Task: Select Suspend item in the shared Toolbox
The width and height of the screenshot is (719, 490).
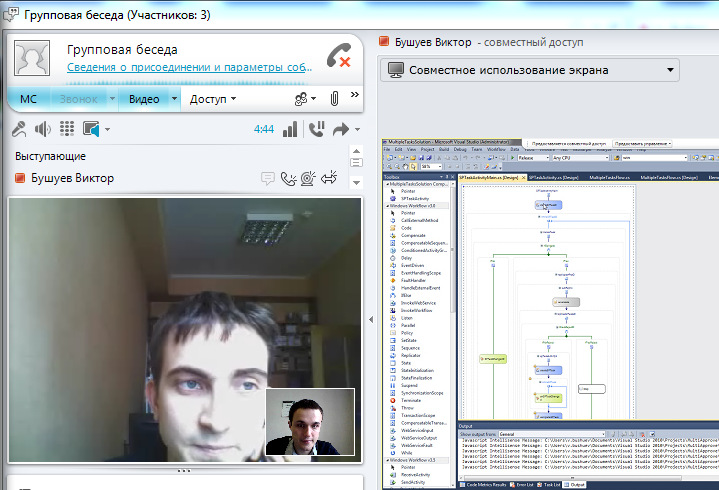Action: pyautogui.click(x=409, y=385)
